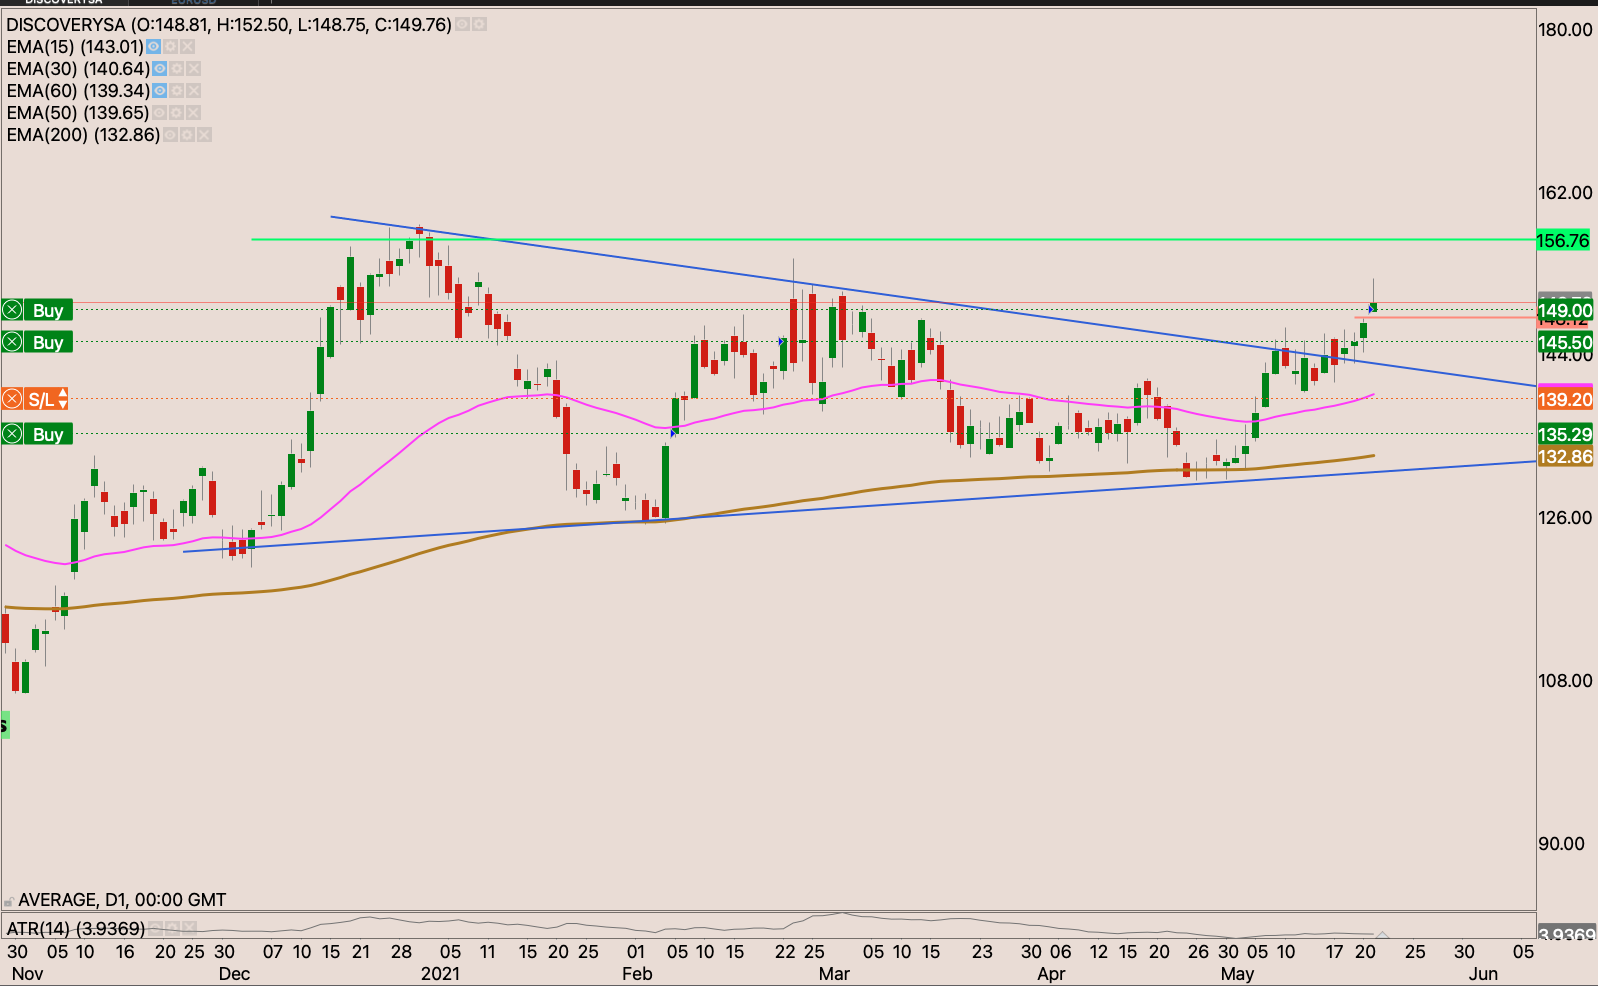Screen dimensions: 1598x986
Task: Open settings gear for EMA(60) indicator
Action: [x=177, y=91]
